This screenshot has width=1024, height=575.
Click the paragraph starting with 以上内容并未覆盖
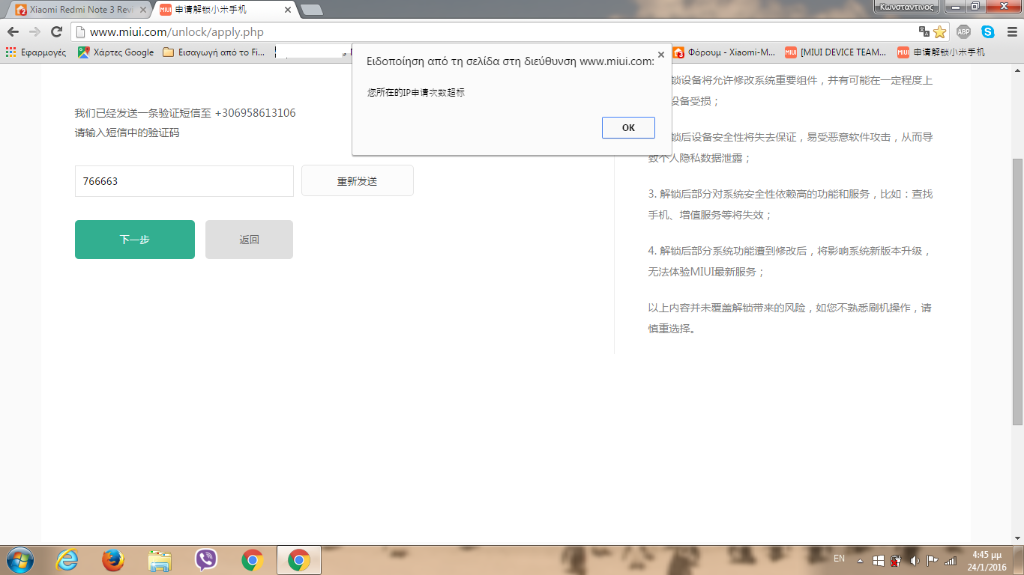[x=790, y=318]
